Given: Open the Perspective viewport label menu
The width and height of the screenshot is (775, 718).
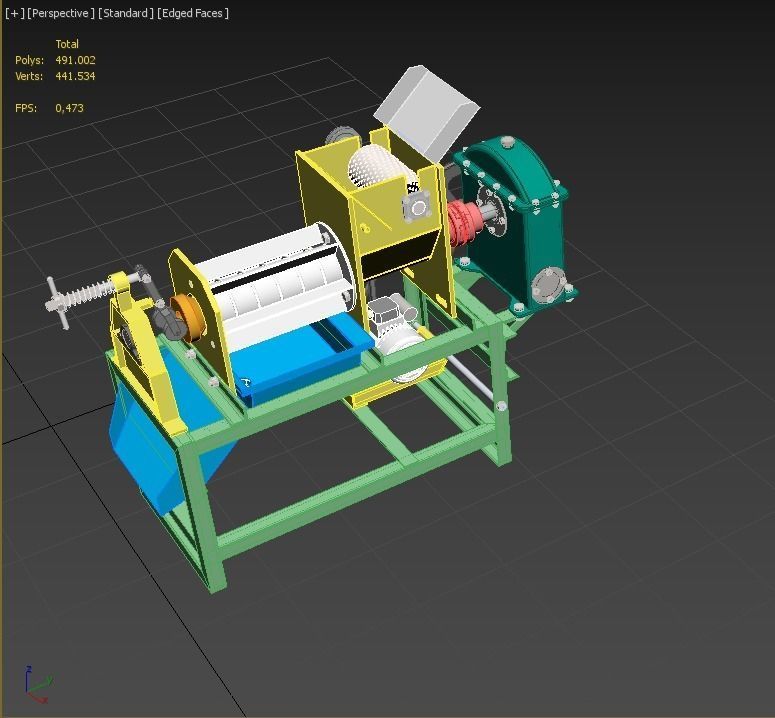Looking at the screenshot, I should [x=60, y=13].
